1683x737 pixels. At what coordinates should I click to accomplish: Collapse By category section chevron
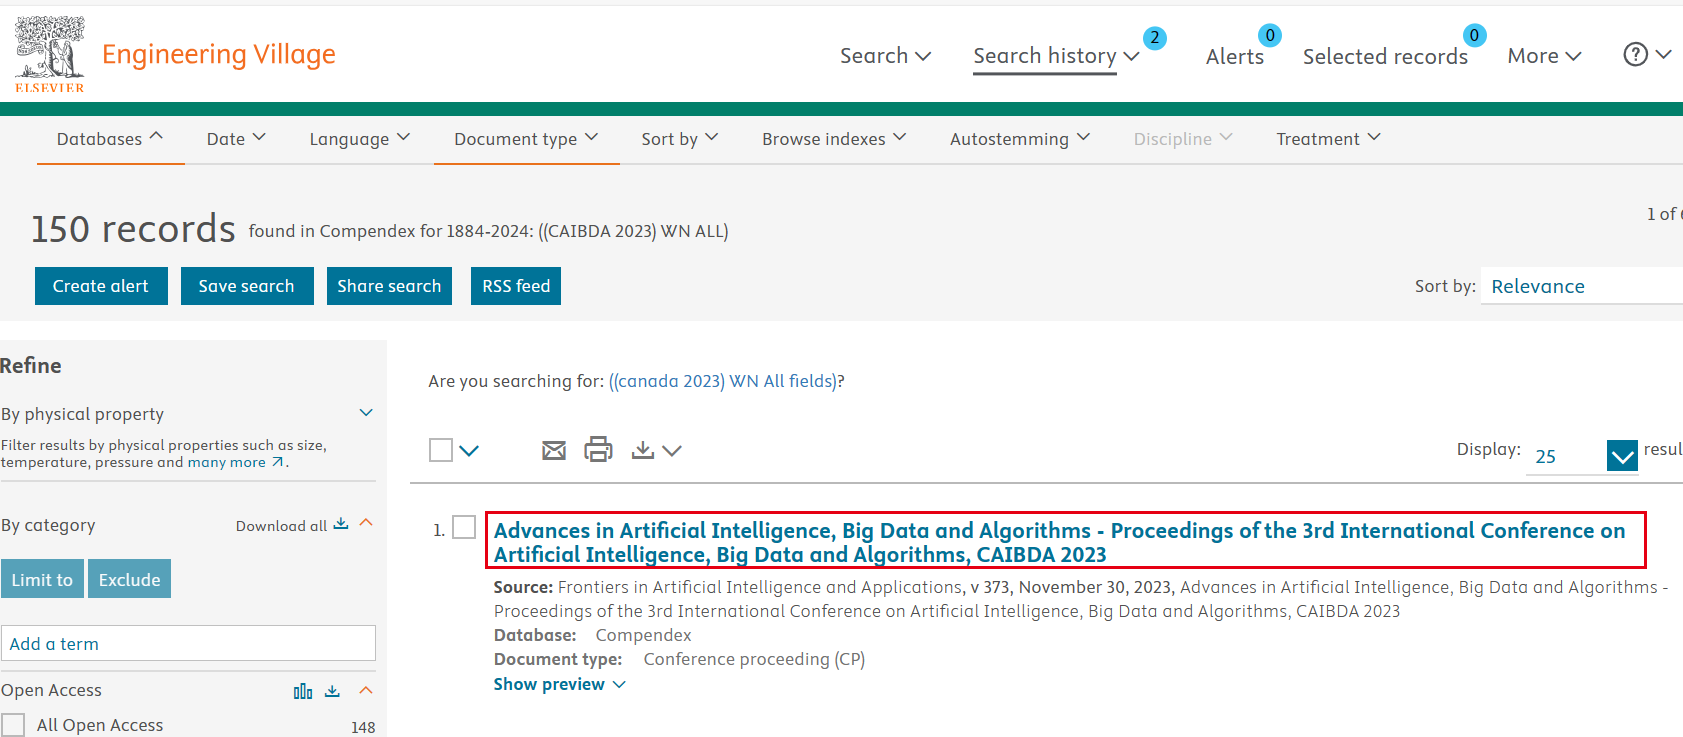[366, 523]
